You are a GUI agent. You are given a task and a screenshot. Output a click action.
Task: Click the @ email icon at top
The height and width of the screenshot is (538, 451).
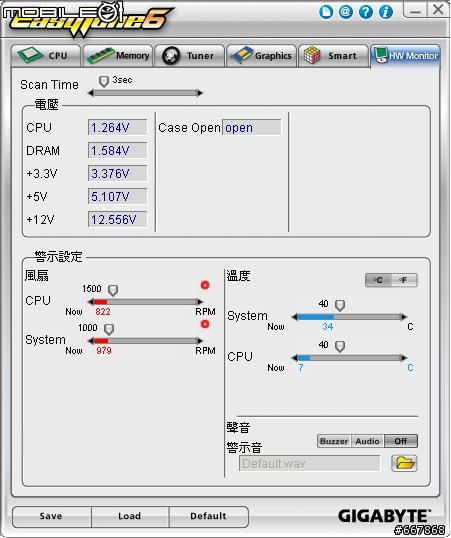(346, 12)
